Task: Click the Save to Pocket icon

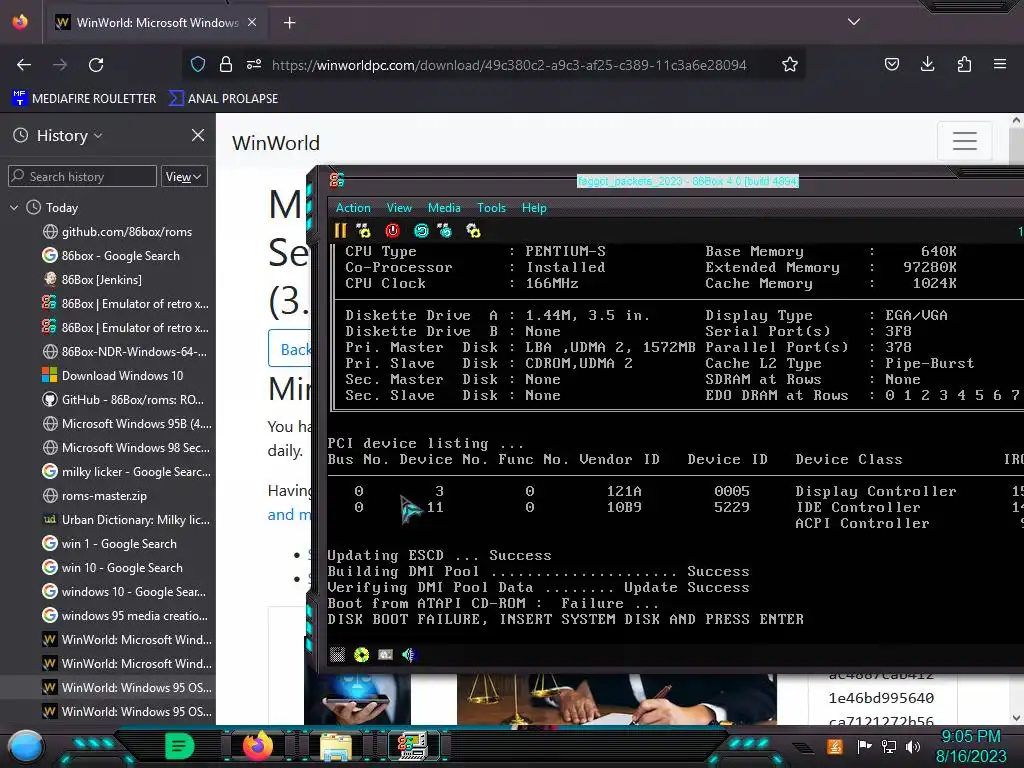Action: (891, 64)
